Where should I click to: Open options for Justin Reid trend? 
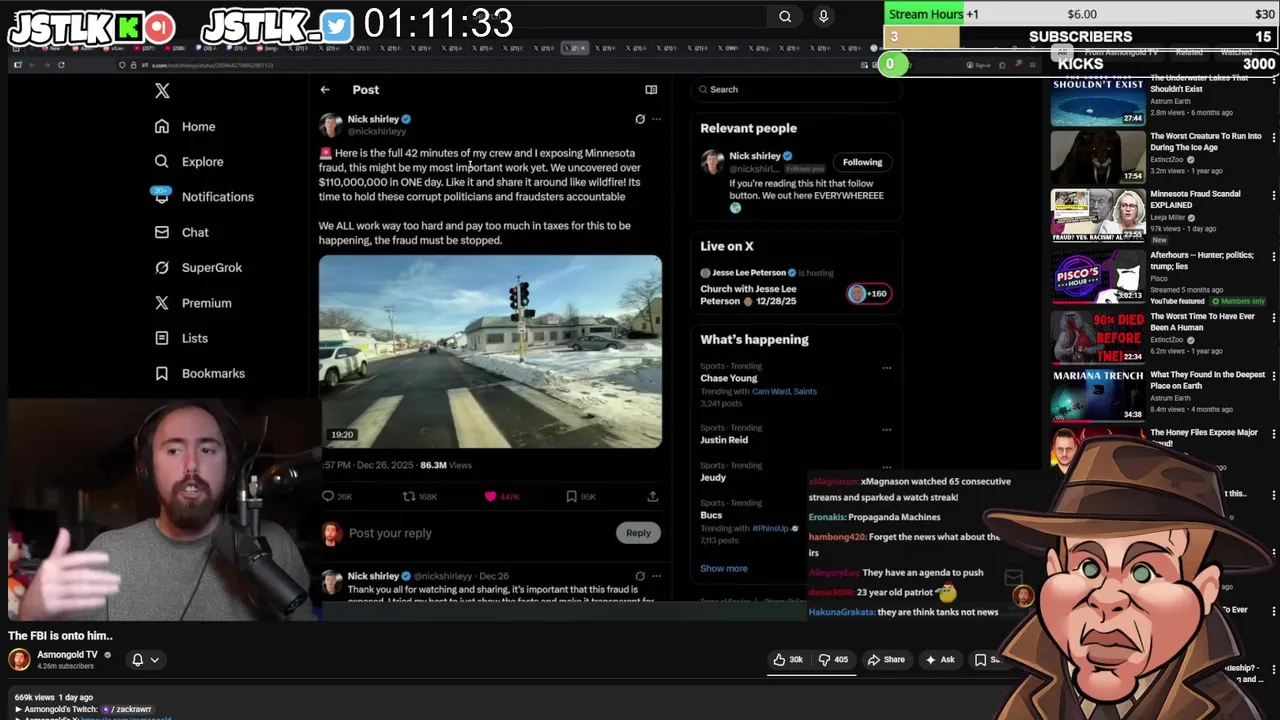[x=886, y=429]
